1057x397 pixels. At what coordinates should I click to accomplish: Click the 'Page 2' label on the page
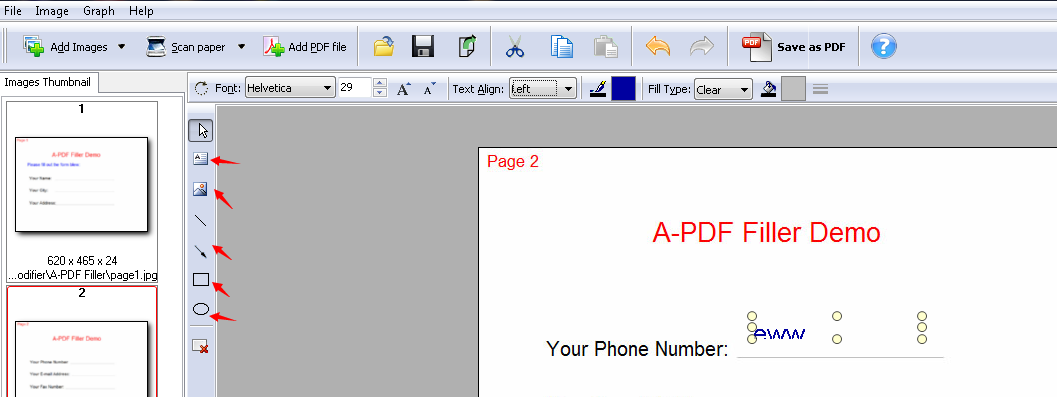click(x=513, y=161)
